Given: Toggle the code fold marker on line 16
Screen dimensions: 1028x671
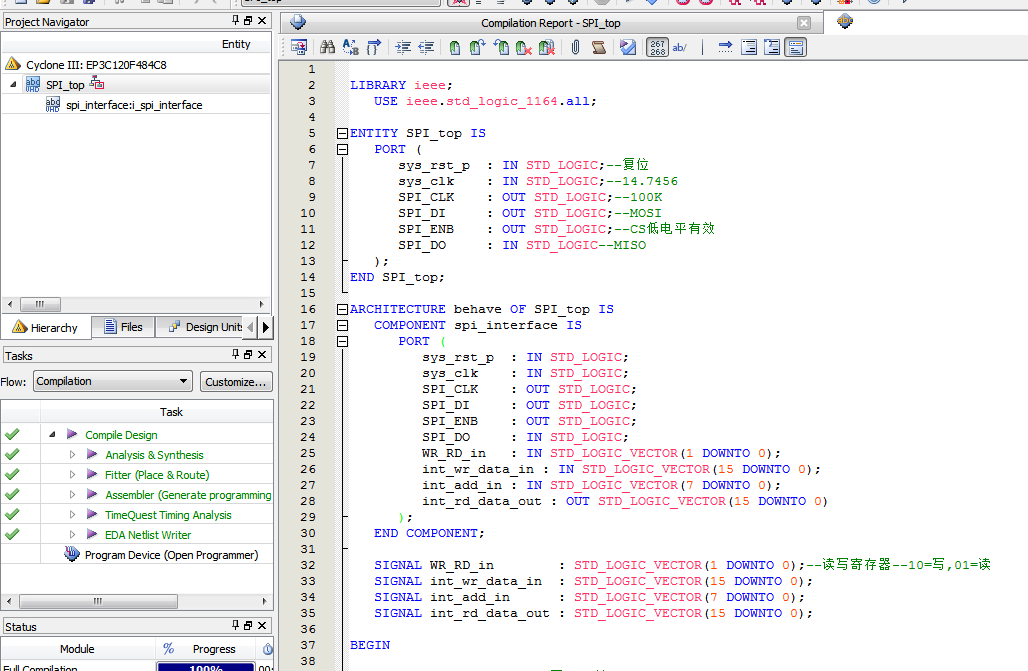Looking at the screenshot, I should pos(343,309).
